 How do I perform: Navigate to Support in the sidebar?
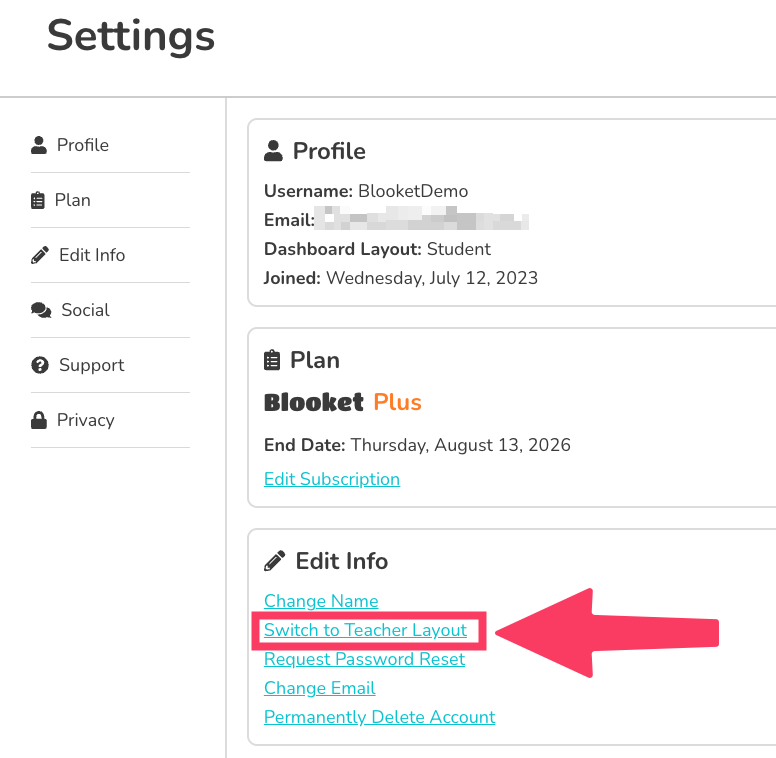click(x=91, y=365)
